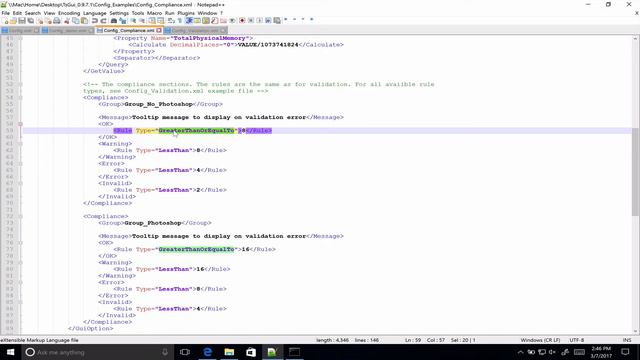Click the Zoom Out toolbar icon
Viewport: 640px width, 360px height.
click(x=142, y=20)
